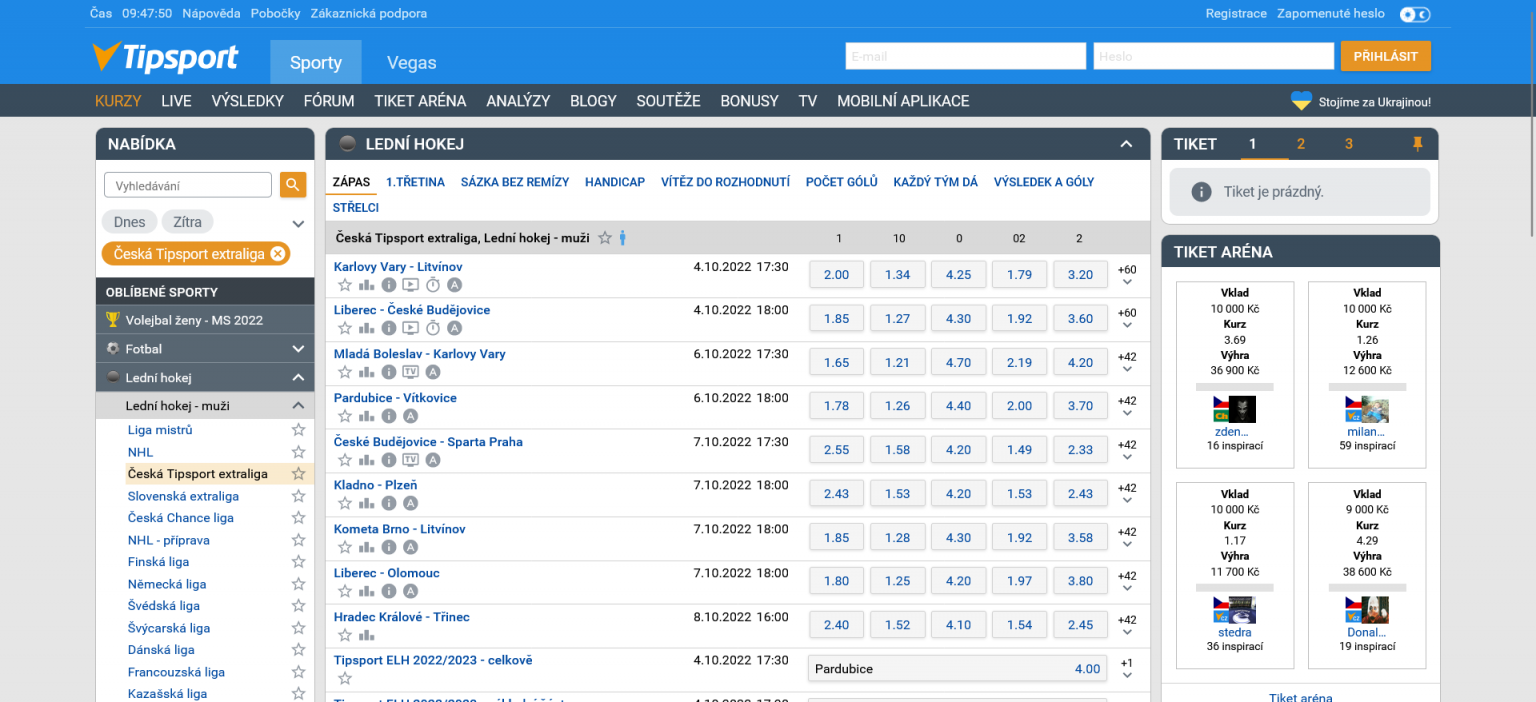Click the orange search magnifier button
This screenshot has height=702, width=1536.
[x=293, y=185]
